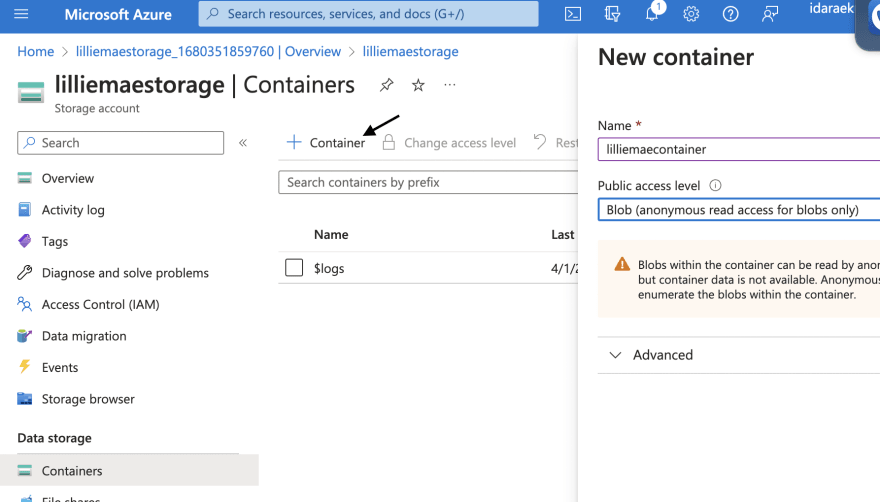Open the more options ellipsis beside title
This screenshot has width=880, height=502.
(450, 85)
